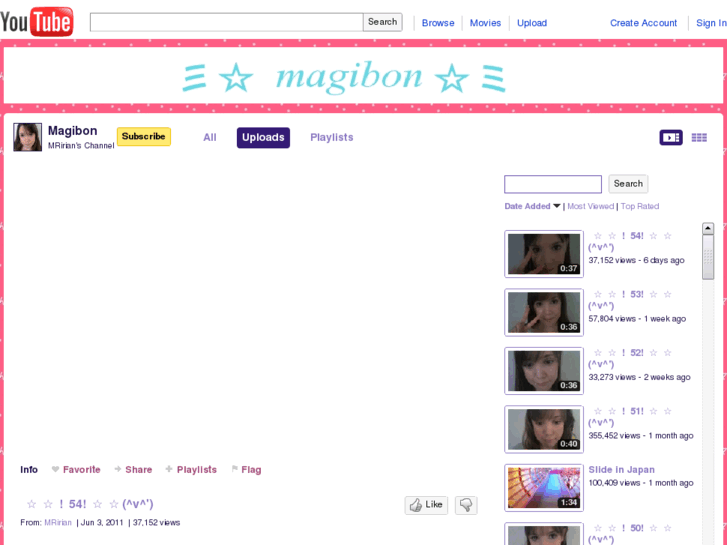Flag the video
This screenshot has width=727, height=545.
246,469
